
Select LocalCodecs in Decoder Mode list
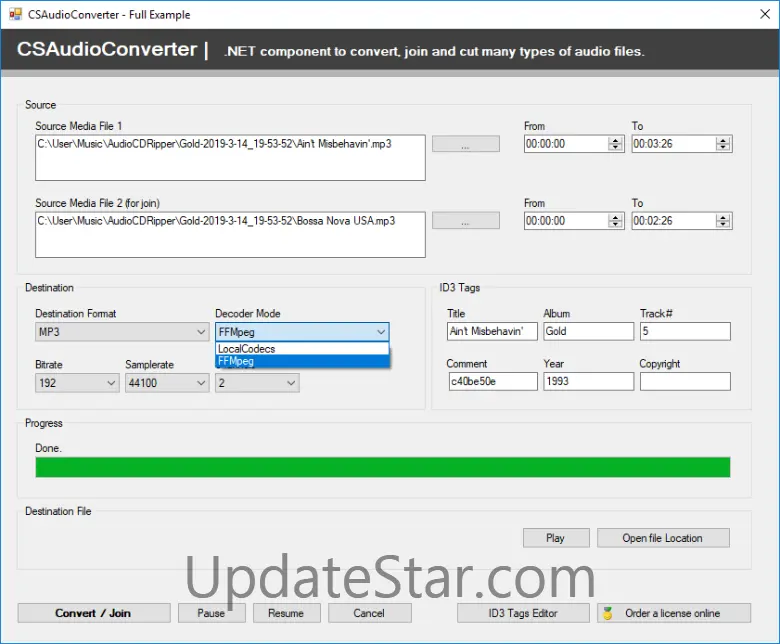click(x=302, y=349)
